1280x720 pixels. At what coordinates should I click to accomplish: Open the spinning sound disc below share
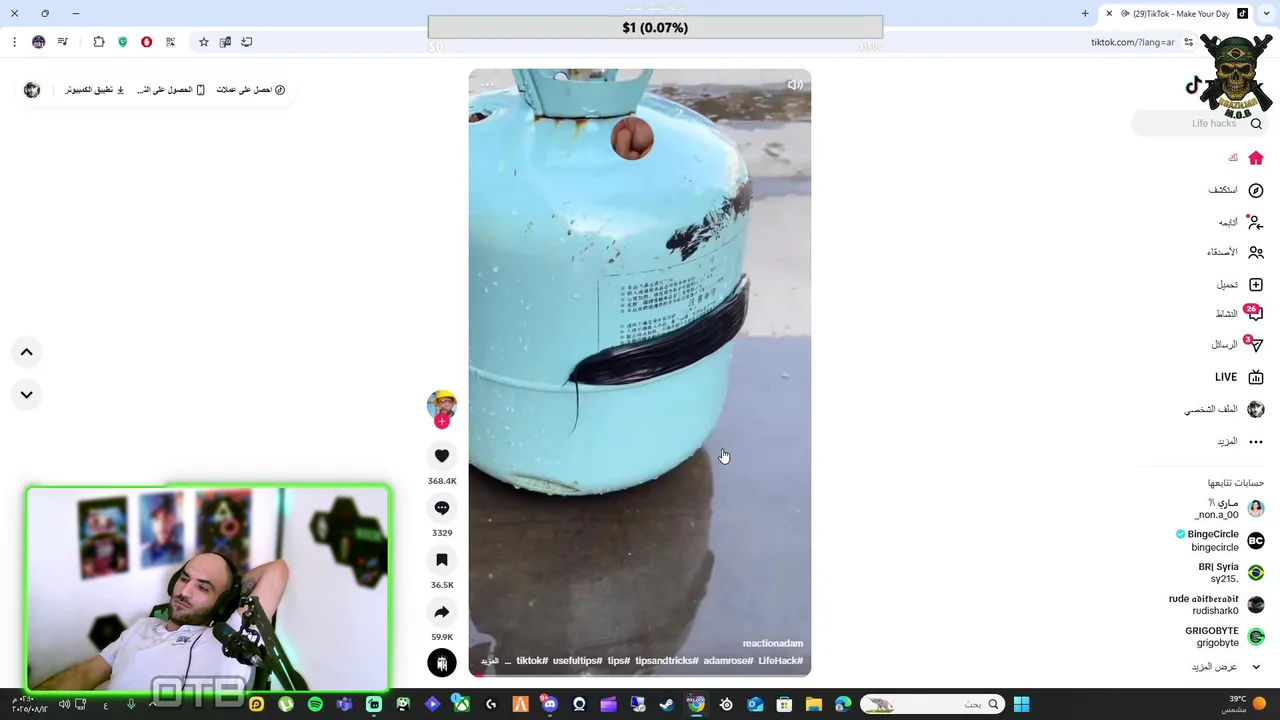(442, 663)
